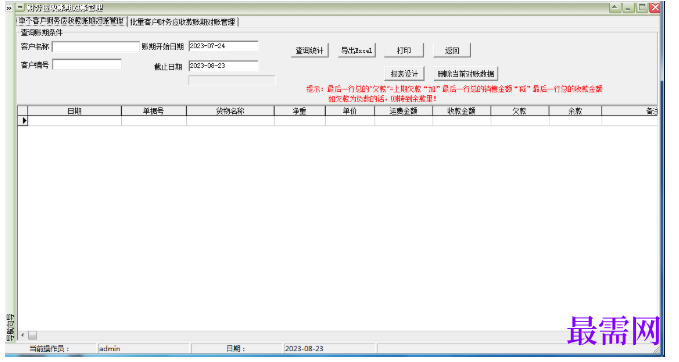
Task: Click the 查询统计 button
Action: click(310, 51)
